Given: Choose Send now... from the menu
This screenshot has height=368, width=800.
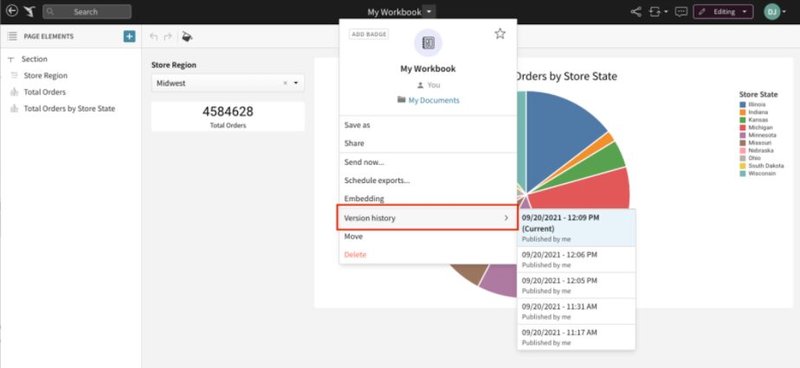Looking at the screenshot, I should [428, 162].
